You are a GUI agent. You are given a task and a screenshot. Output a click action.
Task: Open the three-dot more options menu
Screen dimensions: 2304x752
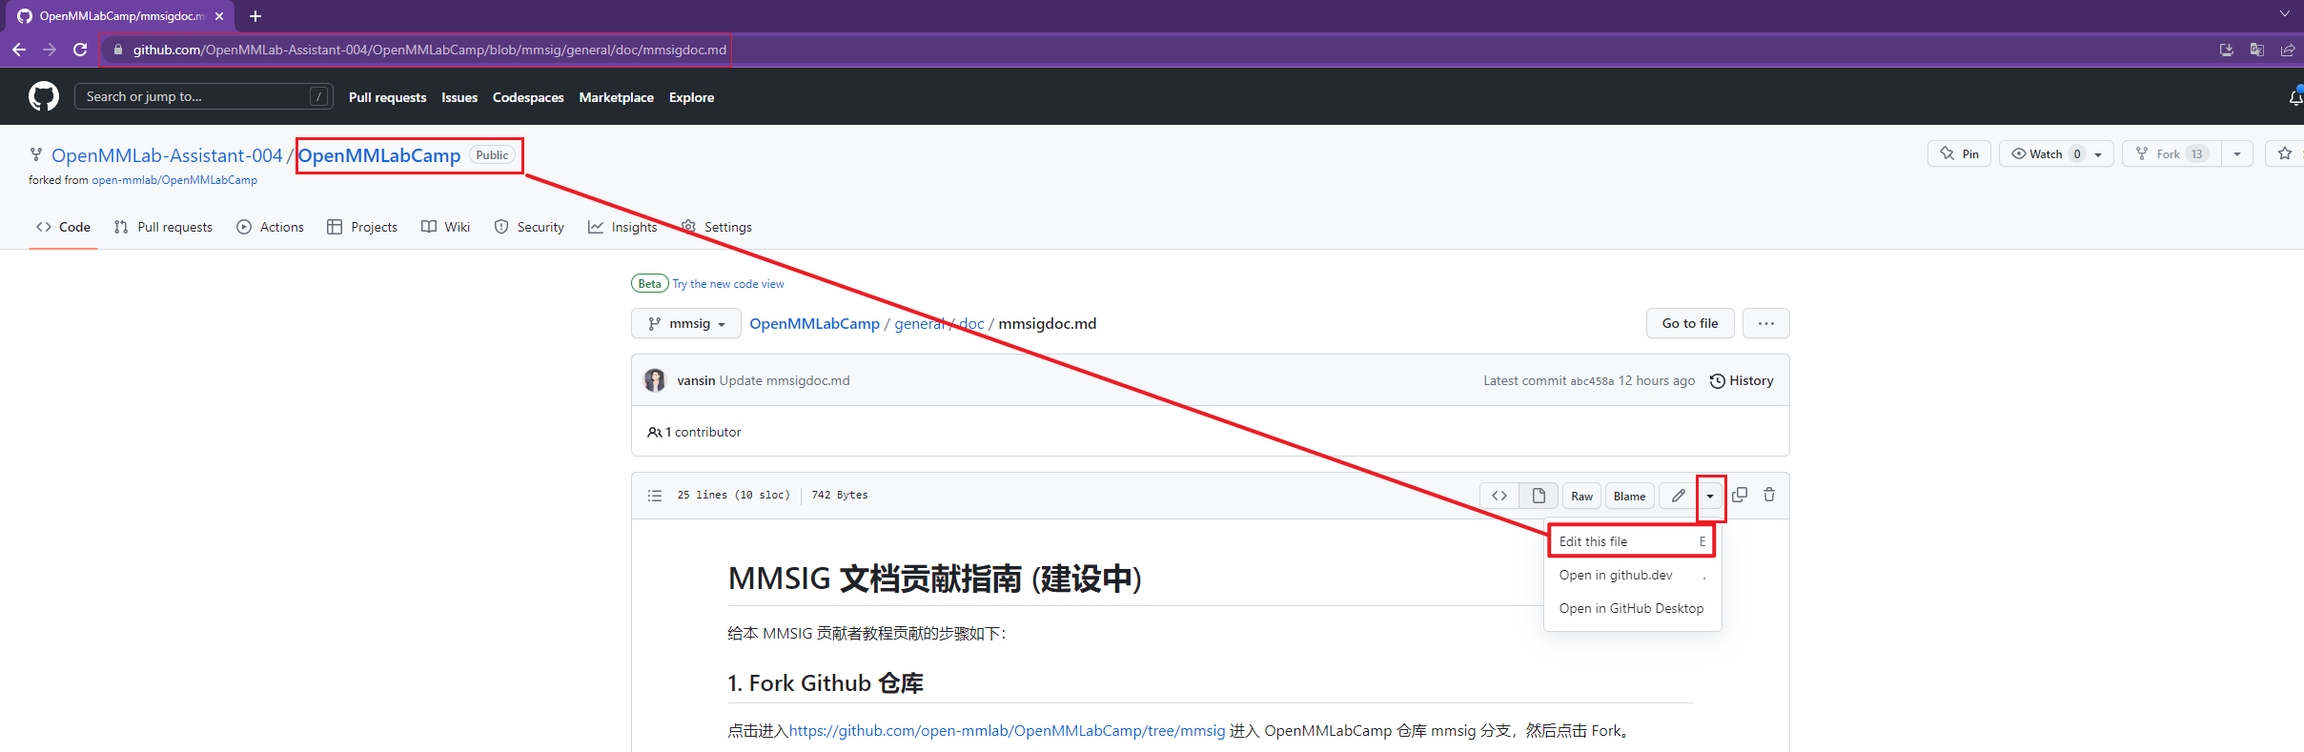click(1765, 324)
